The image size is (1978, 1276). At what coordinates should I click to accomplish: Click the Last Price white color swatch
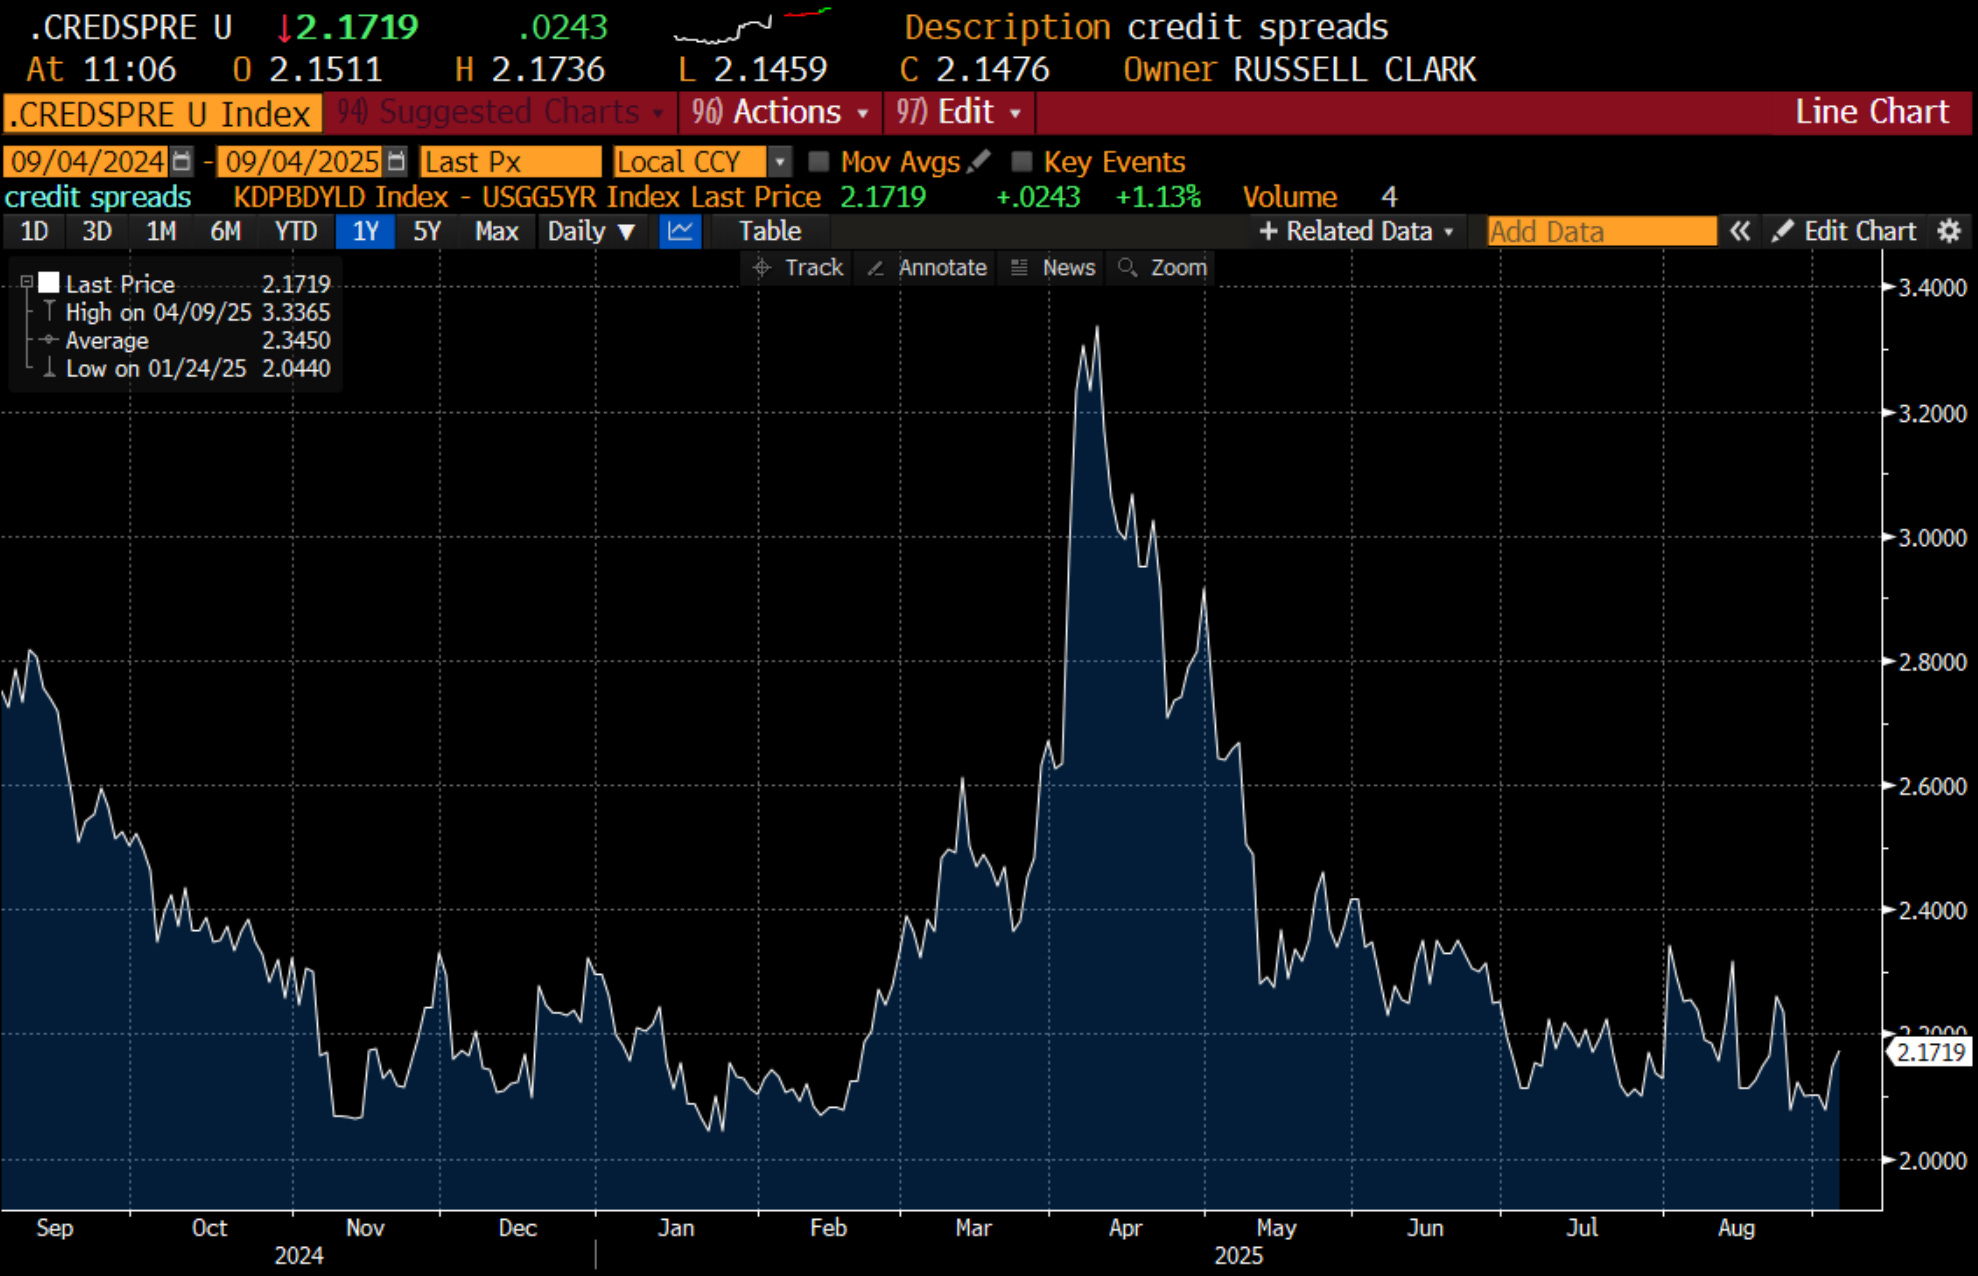[x=49, y=283]
